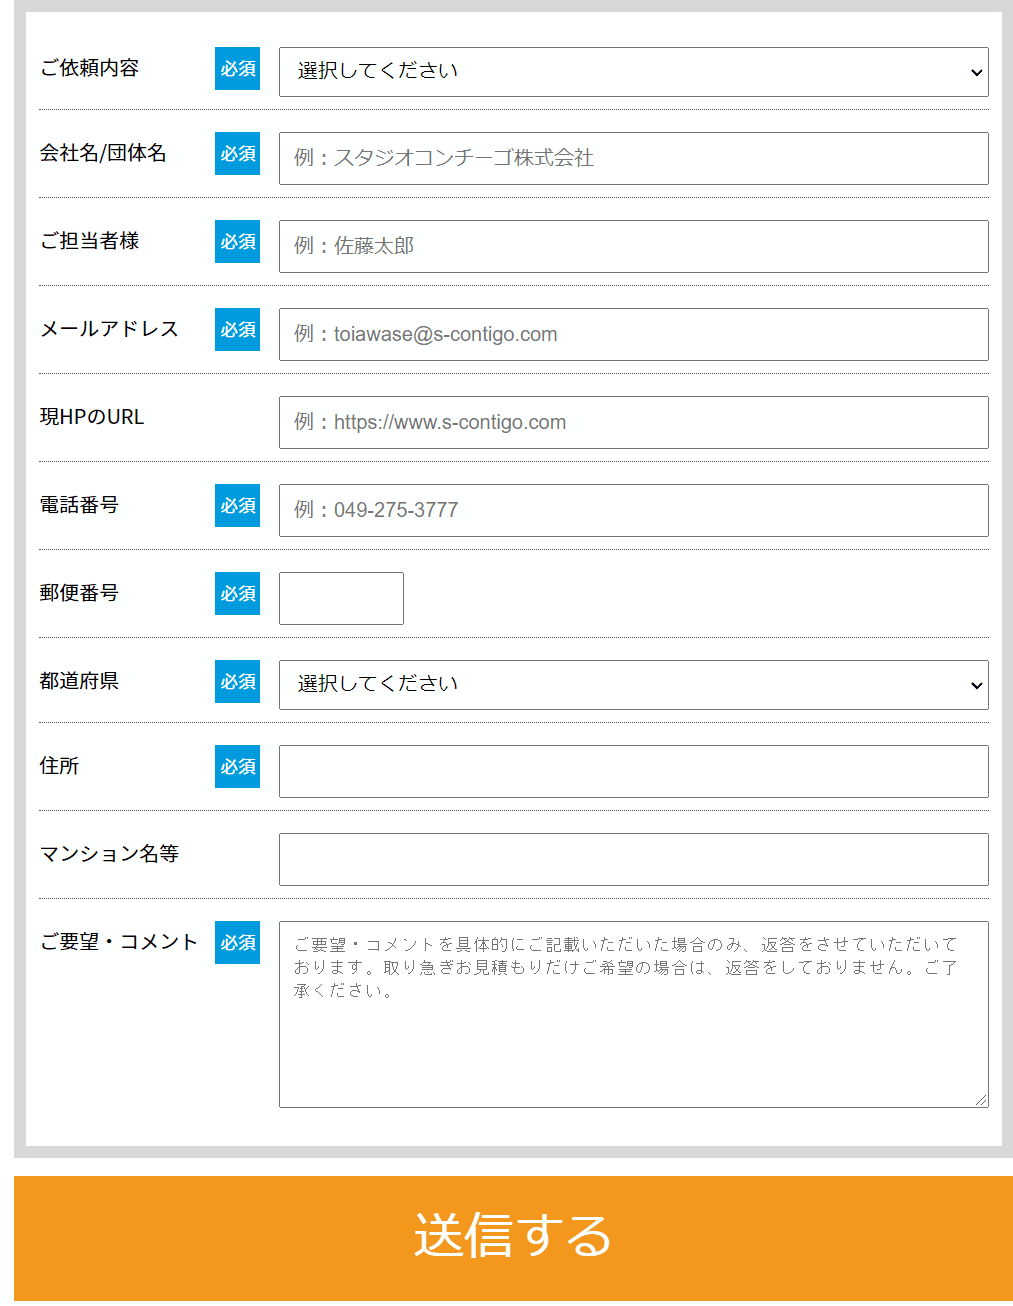Viewport: 1013px width, 1306px height.
Task: Expand the prefecture selector via its chevron arrow
Action: pos(975,685)
